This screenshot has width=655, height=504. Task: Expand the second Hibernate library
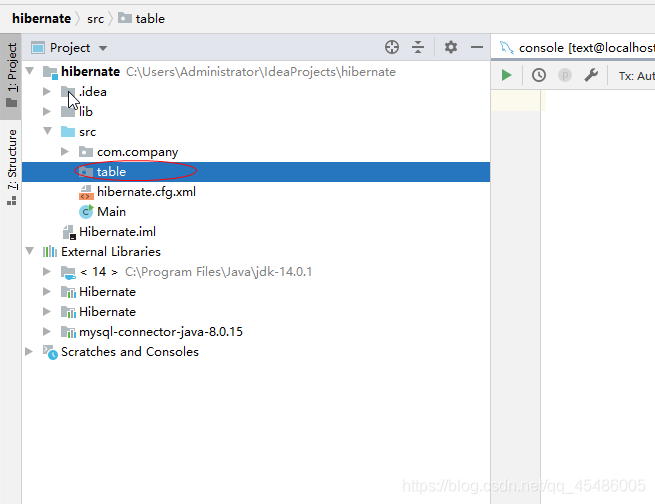pyautogui.click(x=47, y=312)
